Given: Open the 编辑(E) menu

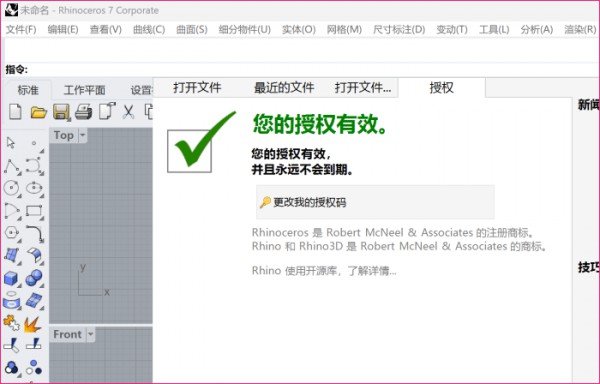Looking at the screenshot, I should coord(63,29).
